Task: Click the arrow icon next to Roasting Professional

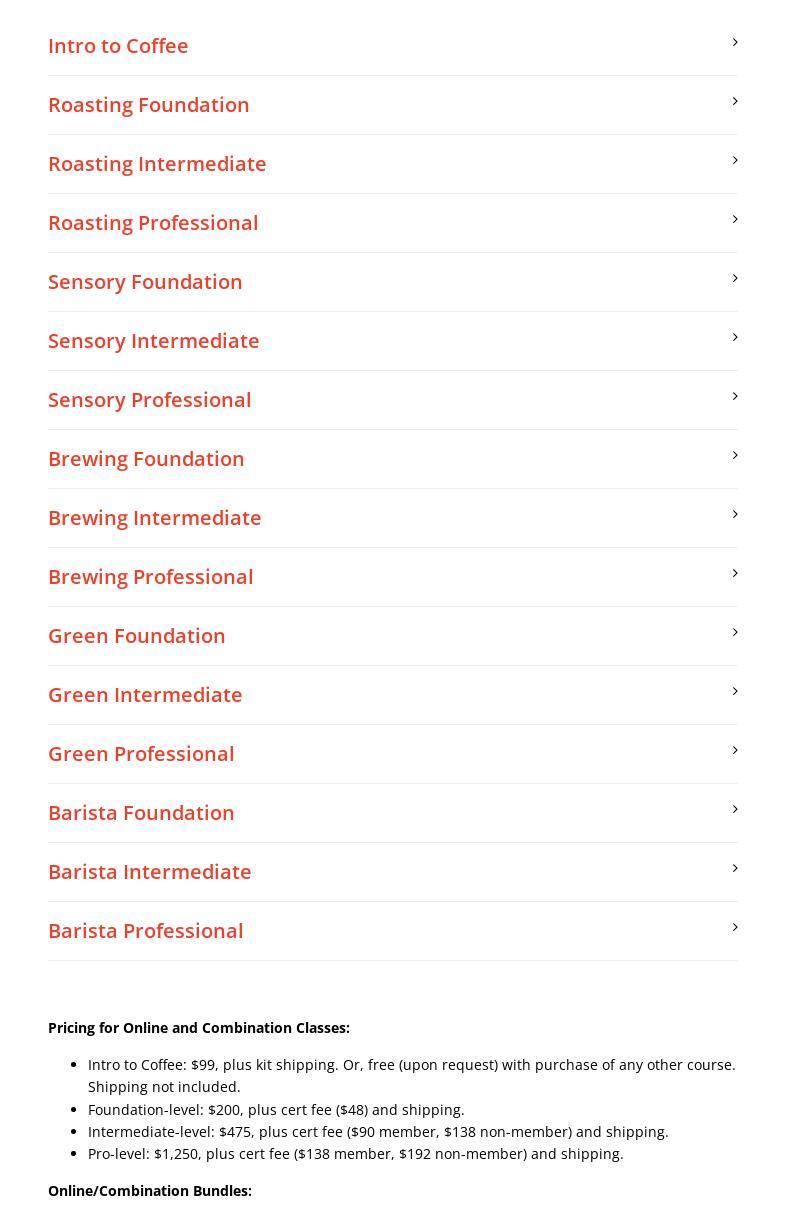Action: pos(734,219)
